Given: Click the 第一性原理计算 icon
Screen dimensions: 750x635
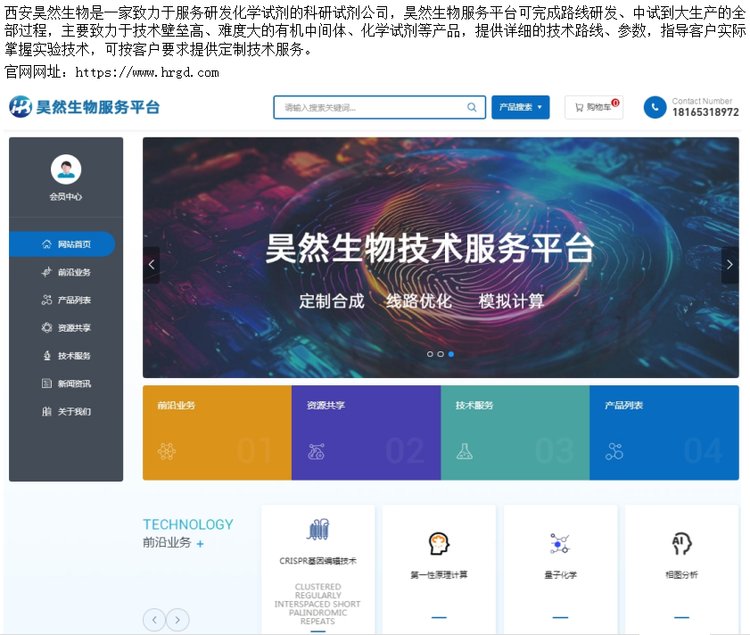Looking at the screenshot, I should pyautogui.click(x=439, y=543).
